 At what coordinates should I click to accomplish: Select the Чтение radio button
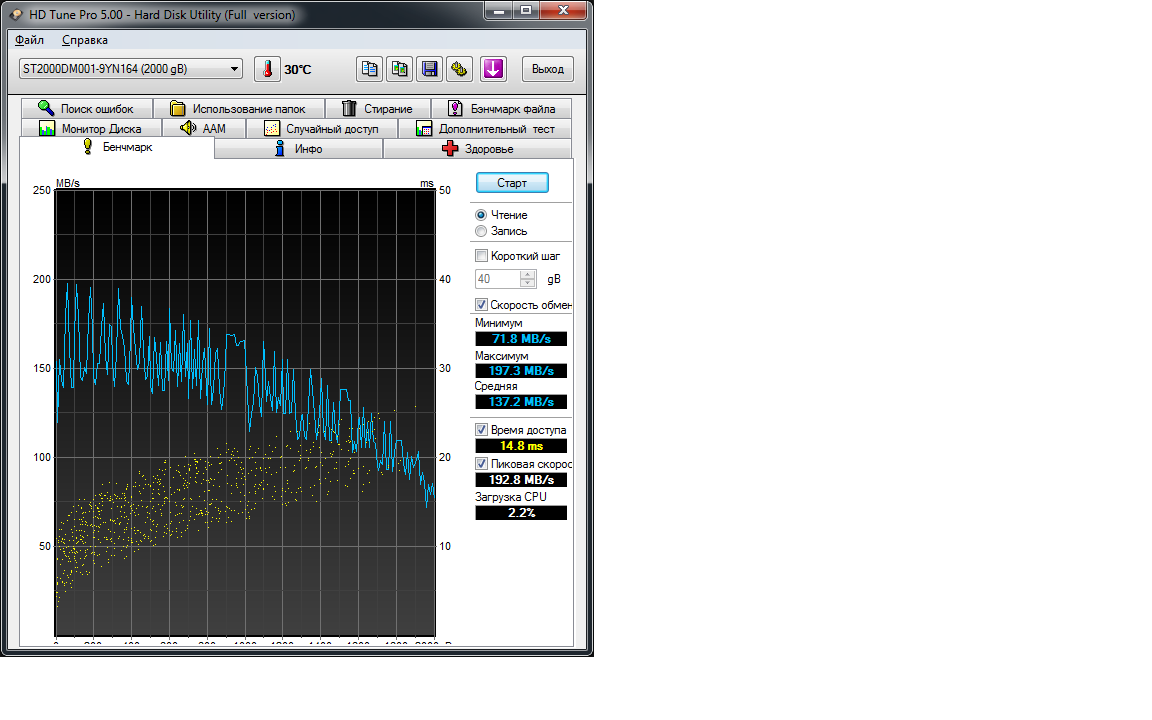(481, 215)
